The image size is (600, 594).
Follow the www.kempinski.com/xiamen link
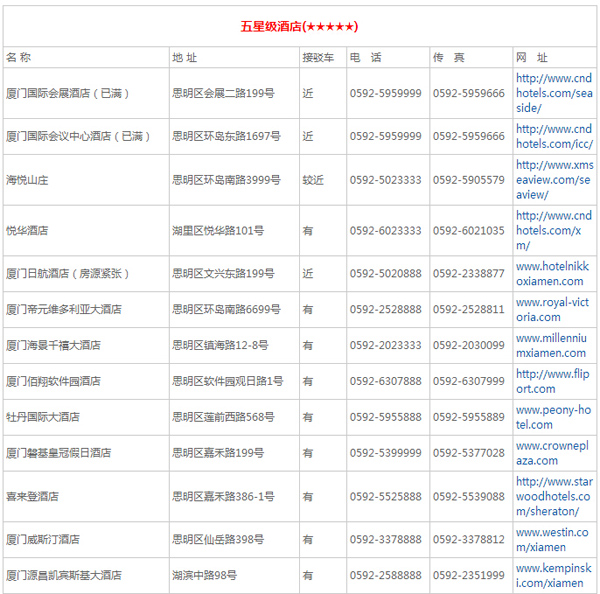[554, 576]
